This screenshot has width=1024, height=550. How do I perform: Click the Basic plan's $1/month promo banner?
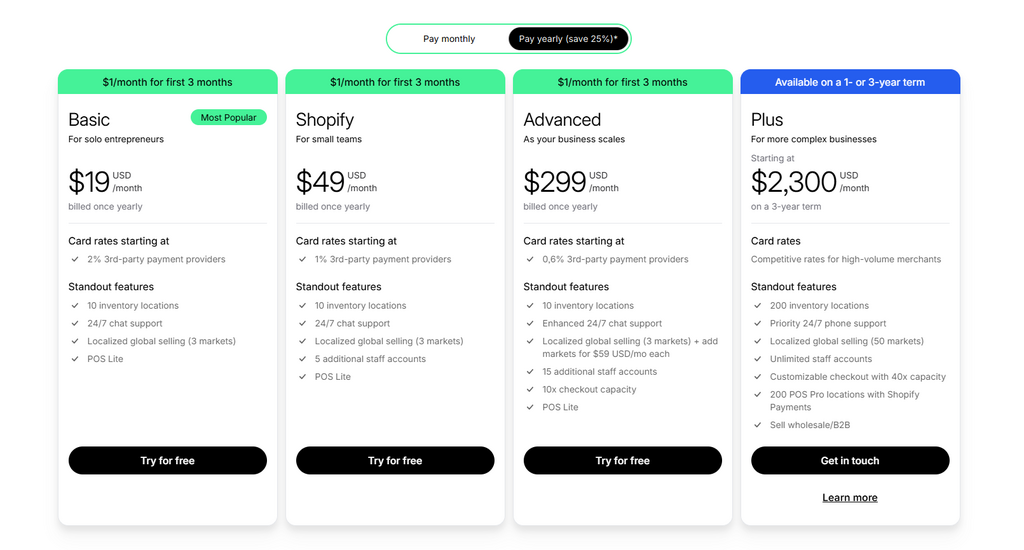tap(167, 82)
